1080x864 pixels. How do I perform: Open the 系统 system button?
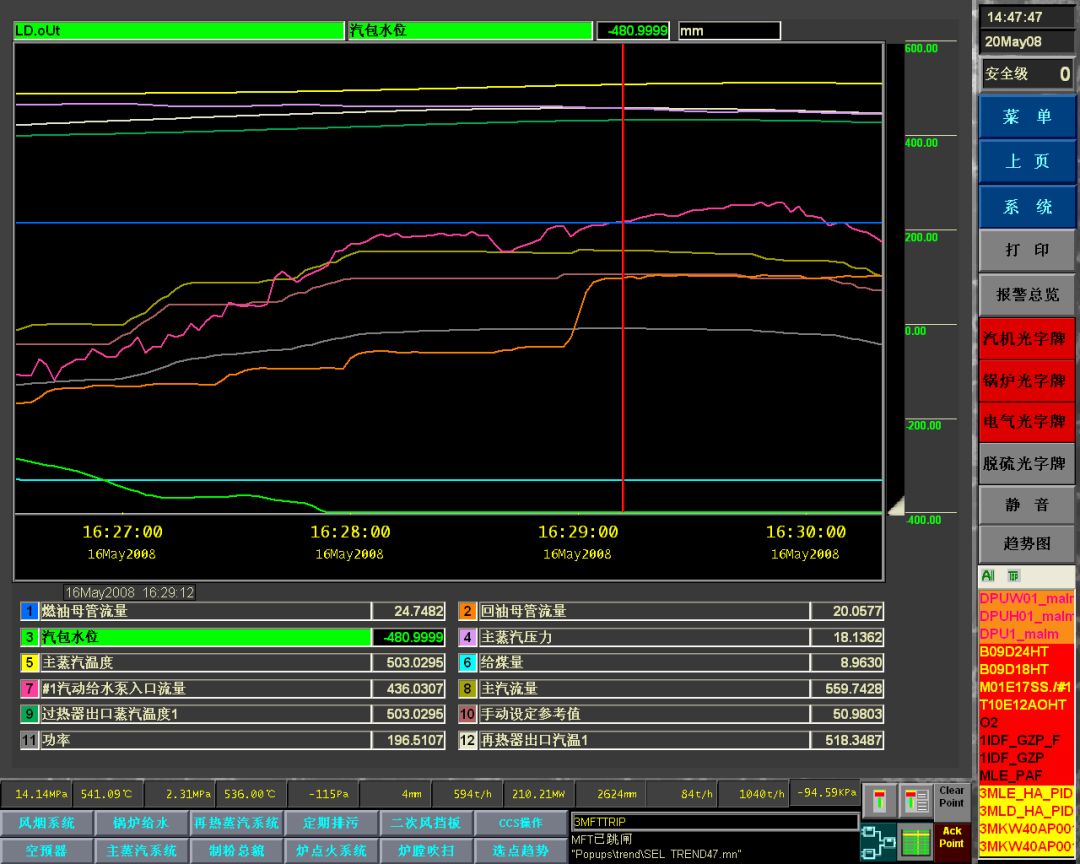(x=1026, y=206)
